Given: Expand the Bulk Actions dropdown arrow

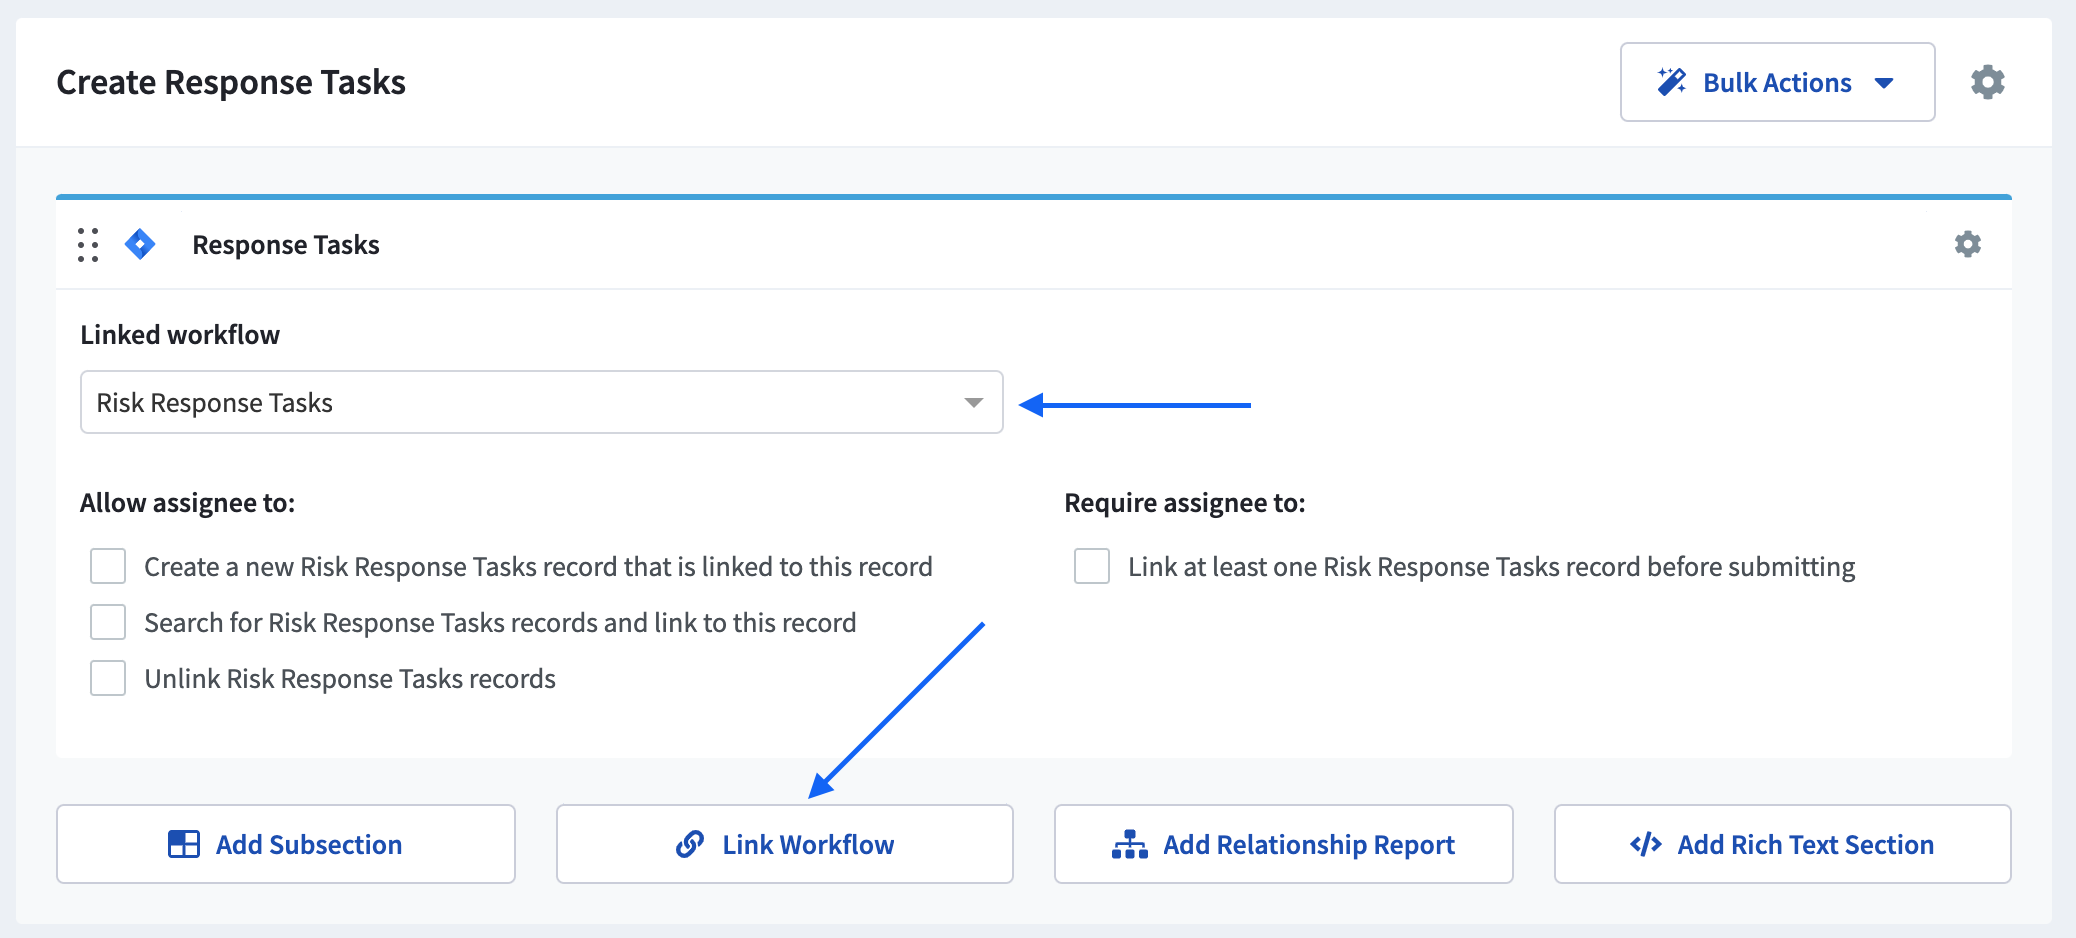Looking at the screenshot, I should (1884, 83).
